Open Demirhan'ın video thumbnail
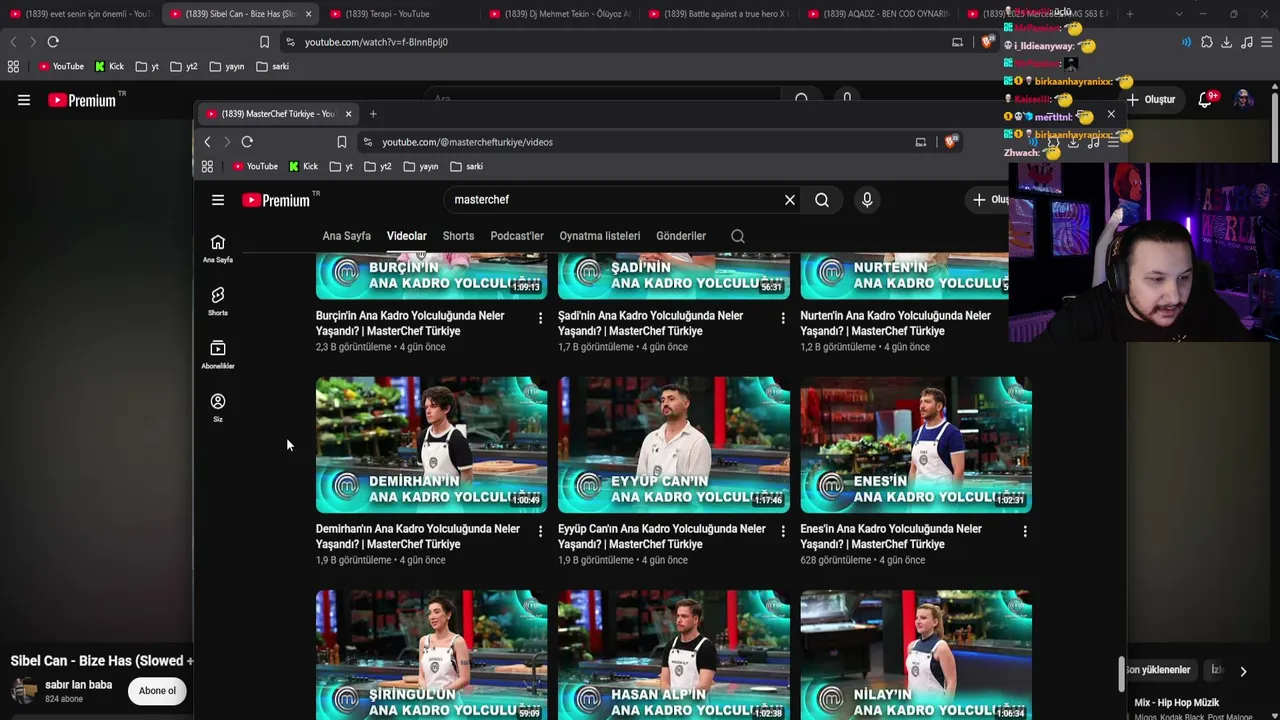This screenshot has width=1280, height=720. [x=431, y=445]
